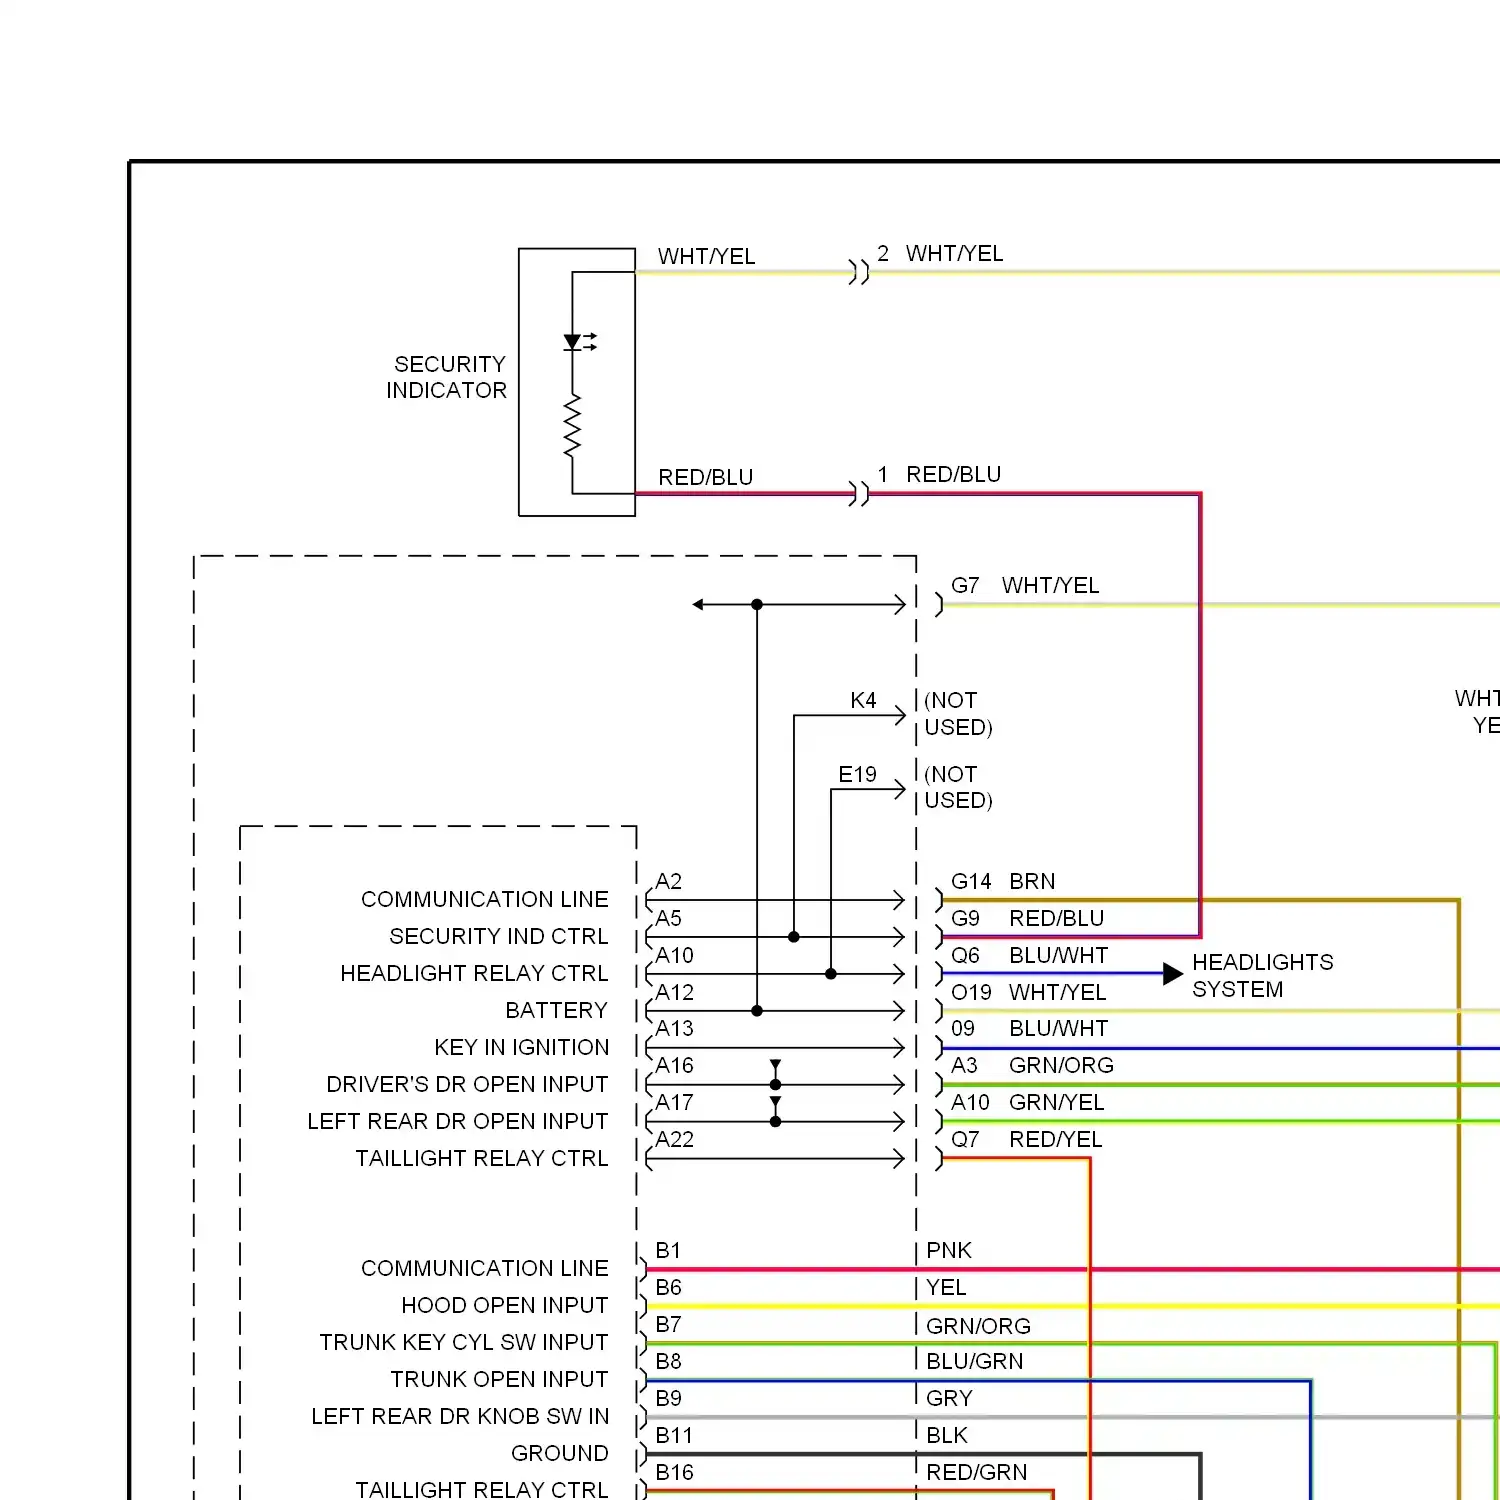This screenshot has width=1500, height=1500.
Task: Select the WHT/YEL label beside G7
Action: [x=1050, y=585]
